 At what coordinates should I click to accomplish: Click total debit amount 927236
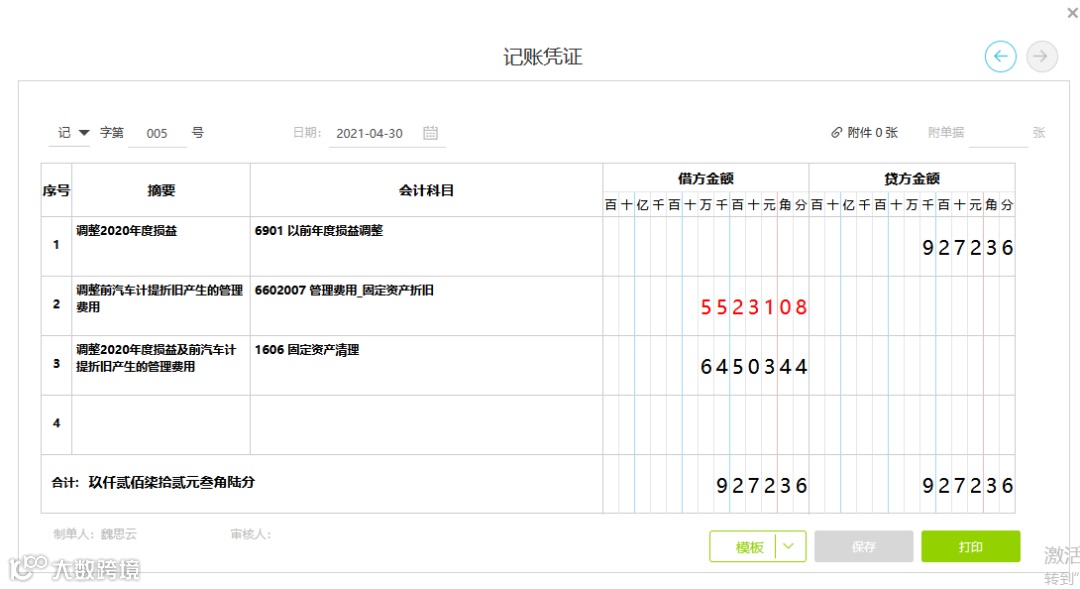[x=761, y=486]
